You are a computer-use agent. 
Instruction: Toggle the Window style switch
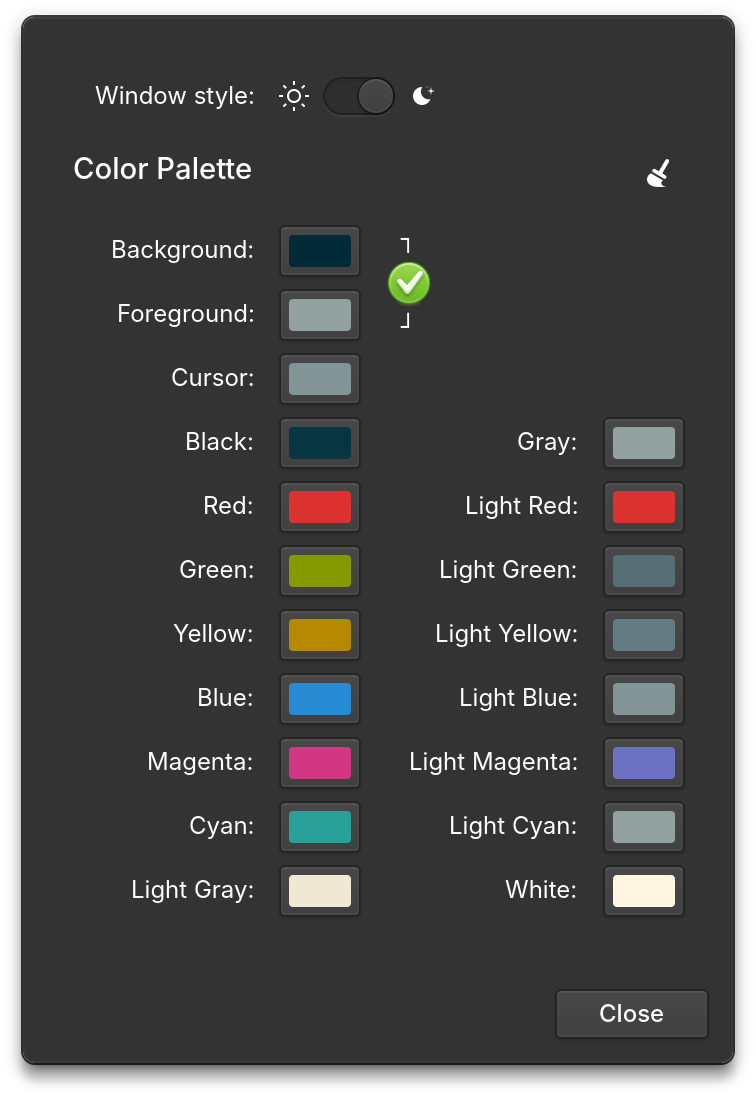click(x=359, y=96)
